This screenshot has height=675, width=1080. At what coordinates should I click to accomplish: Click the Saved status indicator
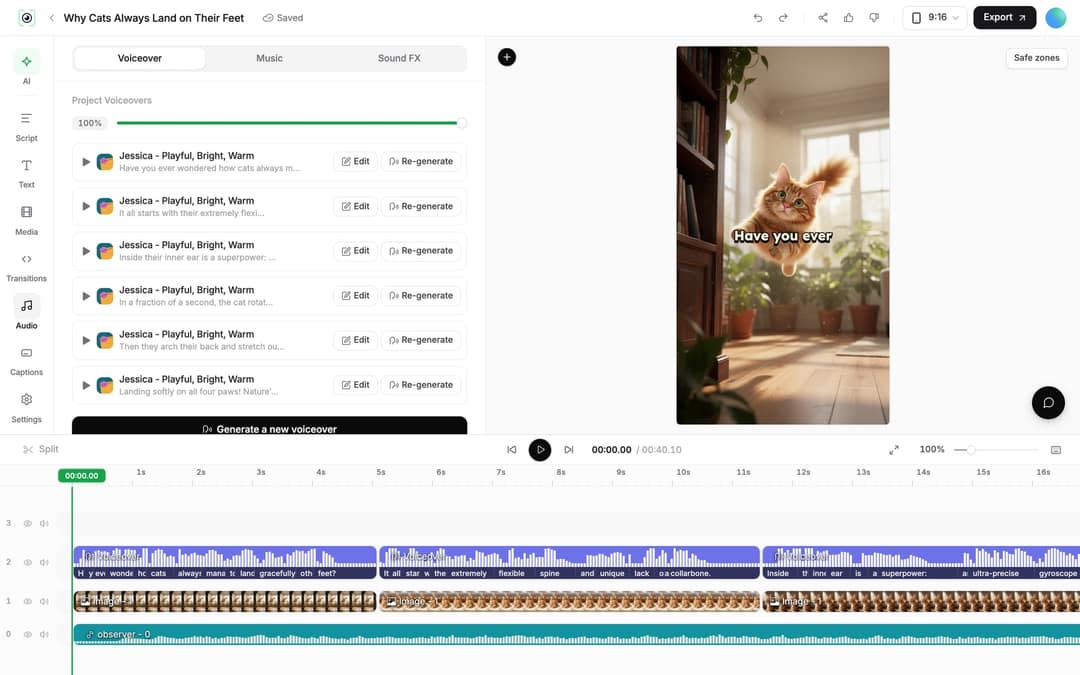click(x=283, y=18)
